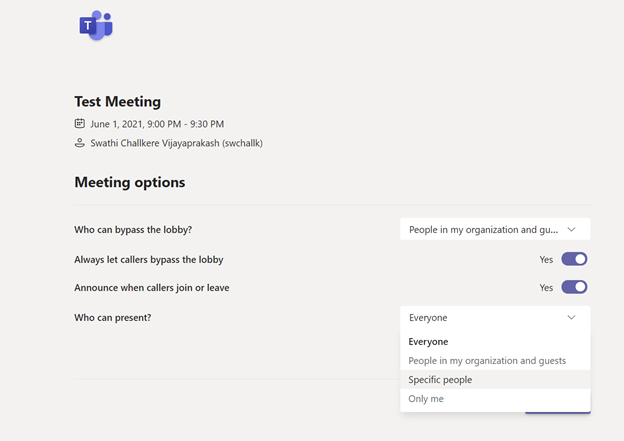This screenshot has height=441, width=624.
Task: Click organizer name Swathi Challkere Vijayaprakash
Action: 176,143
